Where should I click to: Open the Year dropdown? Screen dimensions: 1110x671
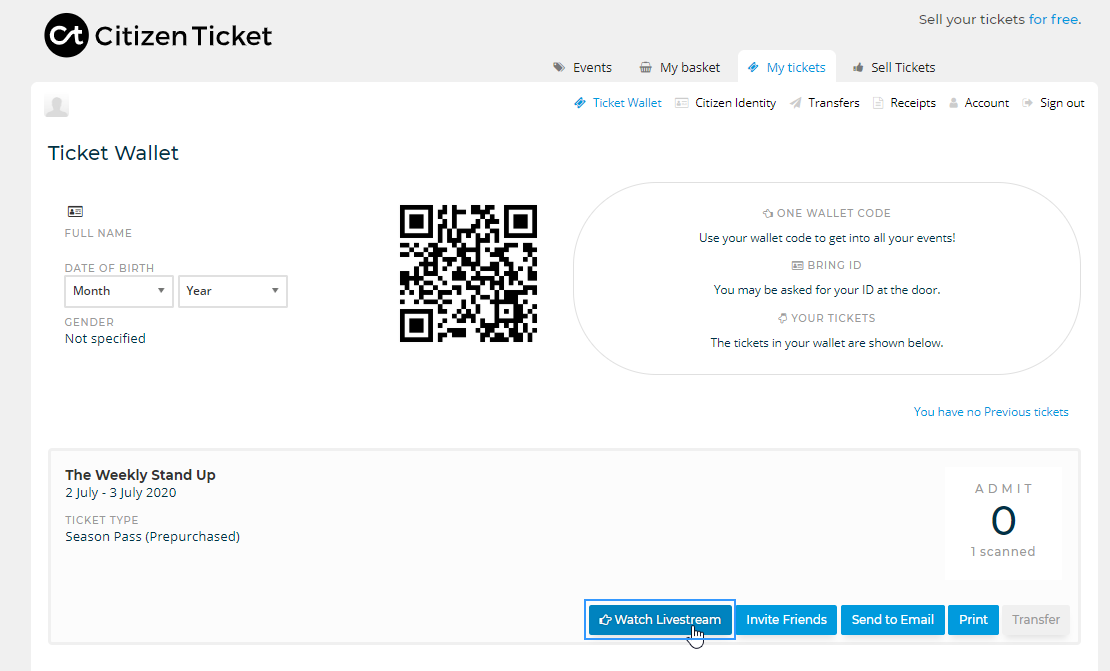pyautogui.click(x=233, y=291)
